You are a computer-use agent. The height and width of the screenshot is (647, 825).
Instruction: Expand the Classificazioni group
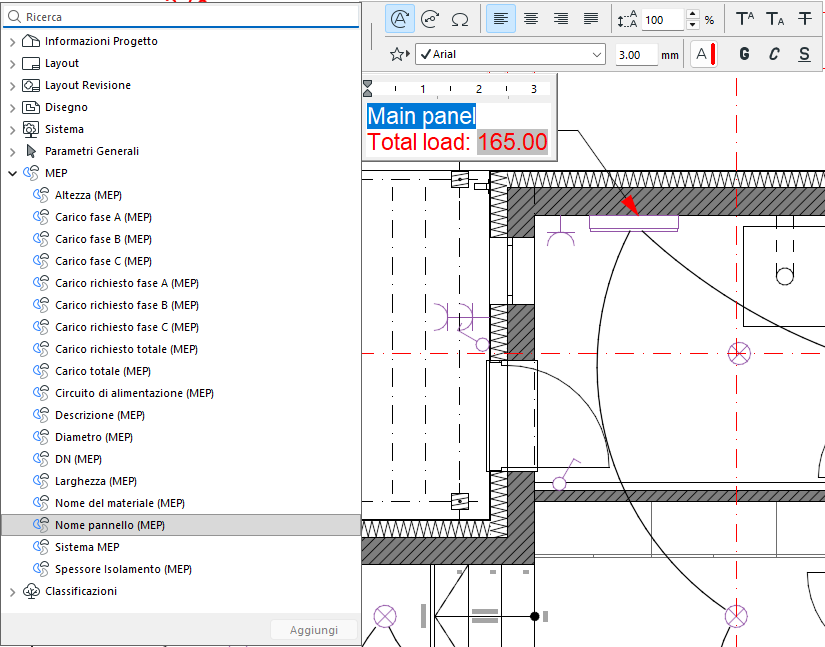click(13, 592)
